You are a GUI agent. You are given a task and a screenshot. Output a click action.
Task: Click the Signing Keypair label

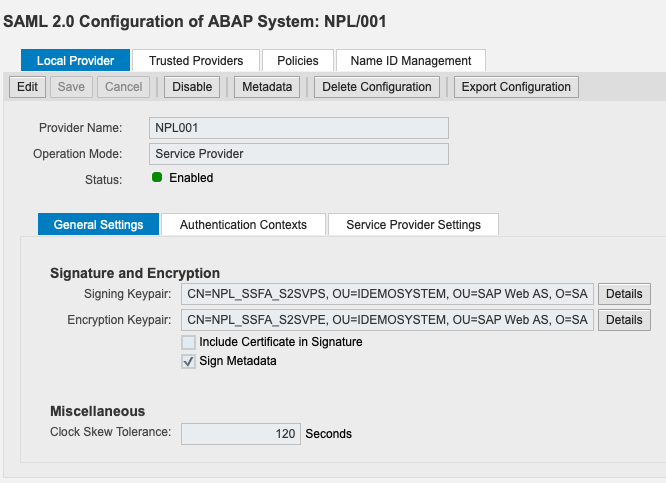pyautogui.click(x=127, y=294)
